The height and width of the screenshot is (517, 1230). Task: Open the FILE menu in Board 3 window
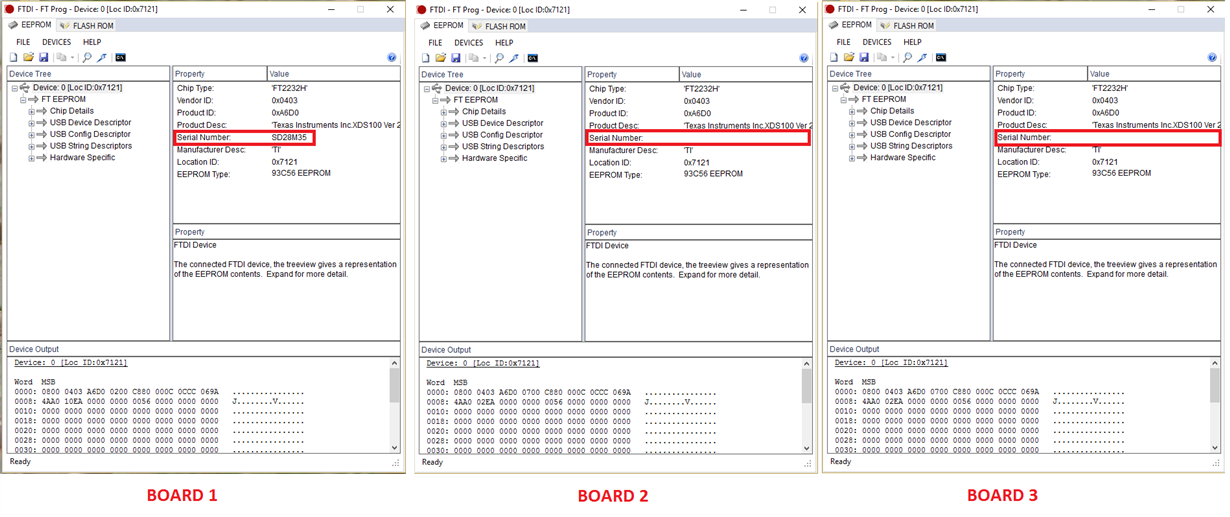point(842,42)
